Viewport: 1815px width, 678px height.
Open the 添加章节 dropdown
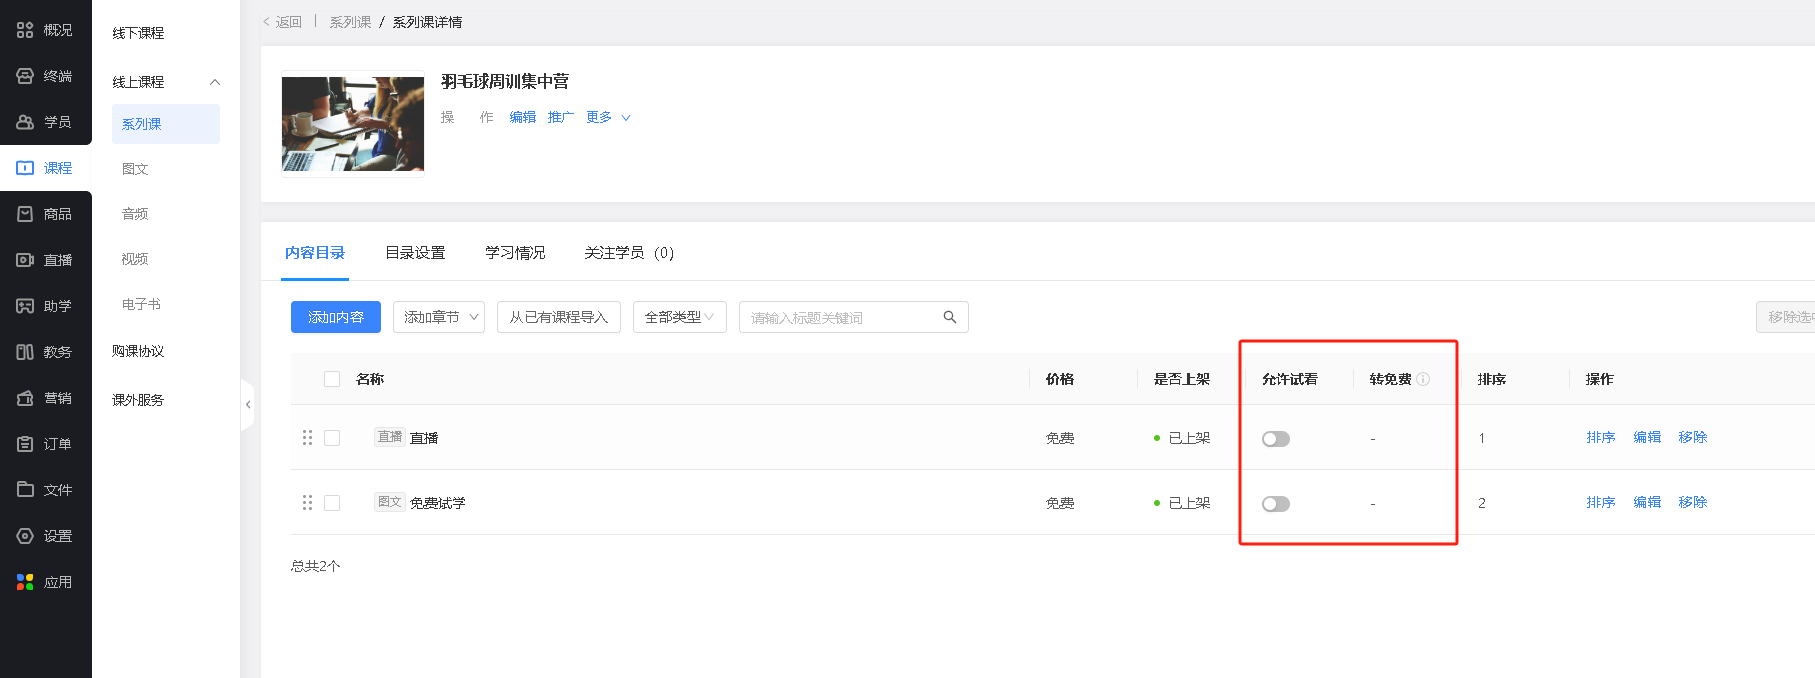point(439,317)
